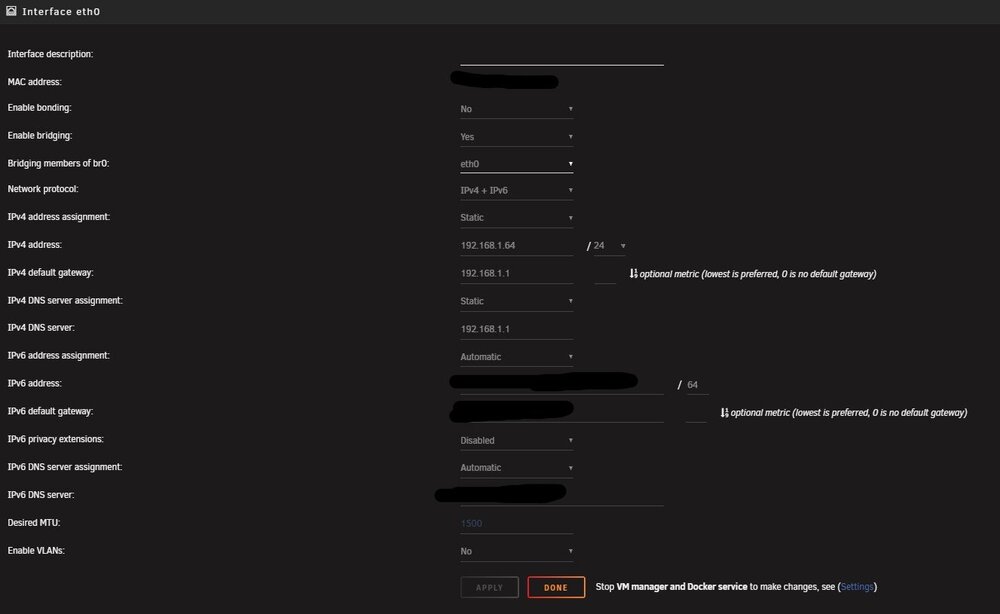The image size is (1000, 614).
Task: Open IPv4 DNS server assignment dropdown
Action: click(517, 302)
